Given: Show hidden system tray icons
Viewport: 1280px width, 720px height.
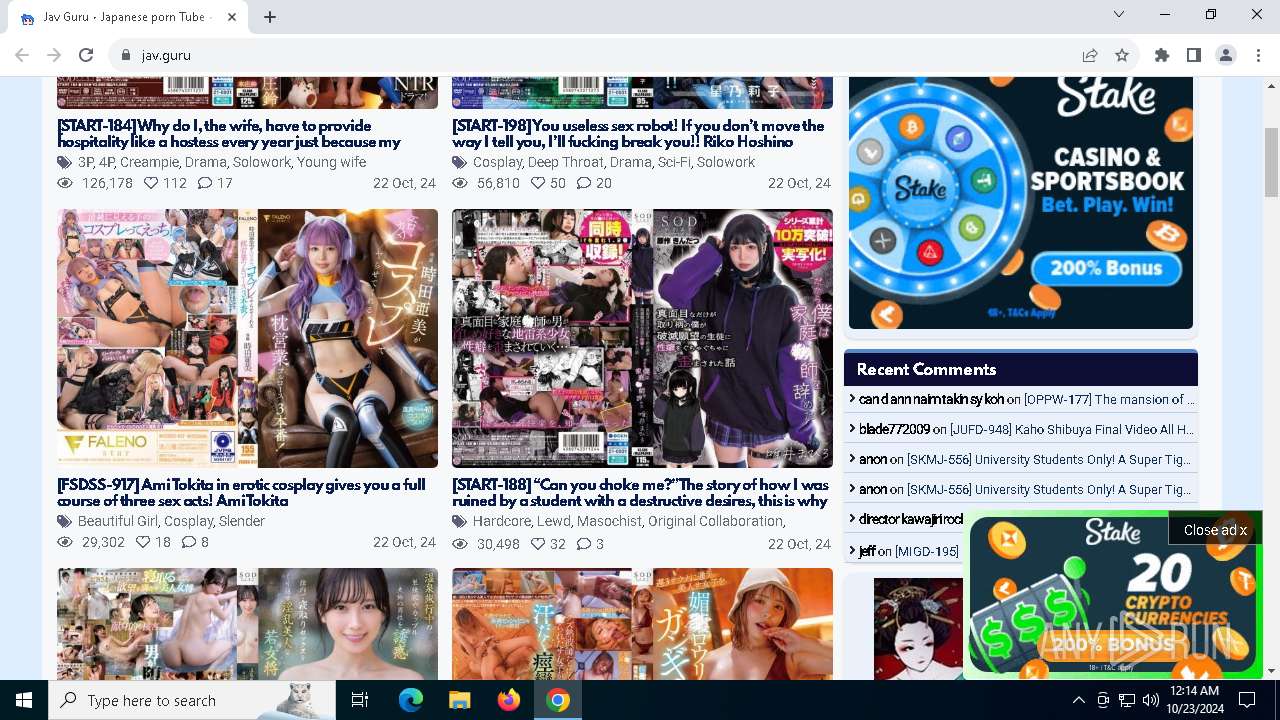Looking at the screenshot, I should coord(1078,700).
